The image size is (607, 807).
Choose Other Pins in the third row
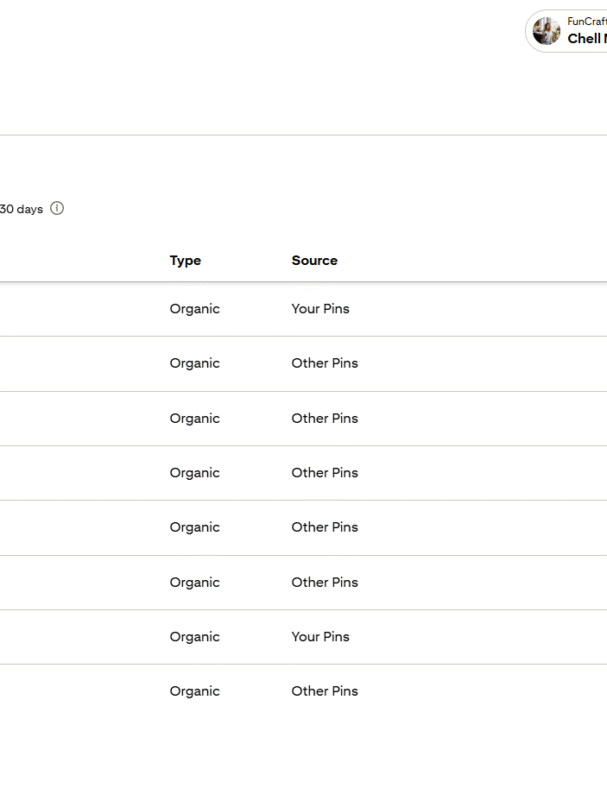[x=324, y=418]
